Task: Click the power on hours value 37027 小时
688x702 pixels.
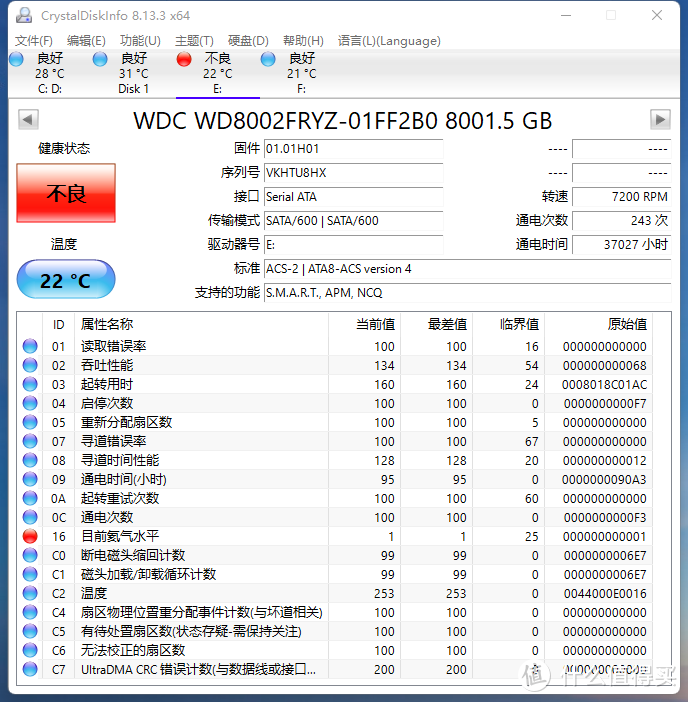Action: click(x=621, y=244)
